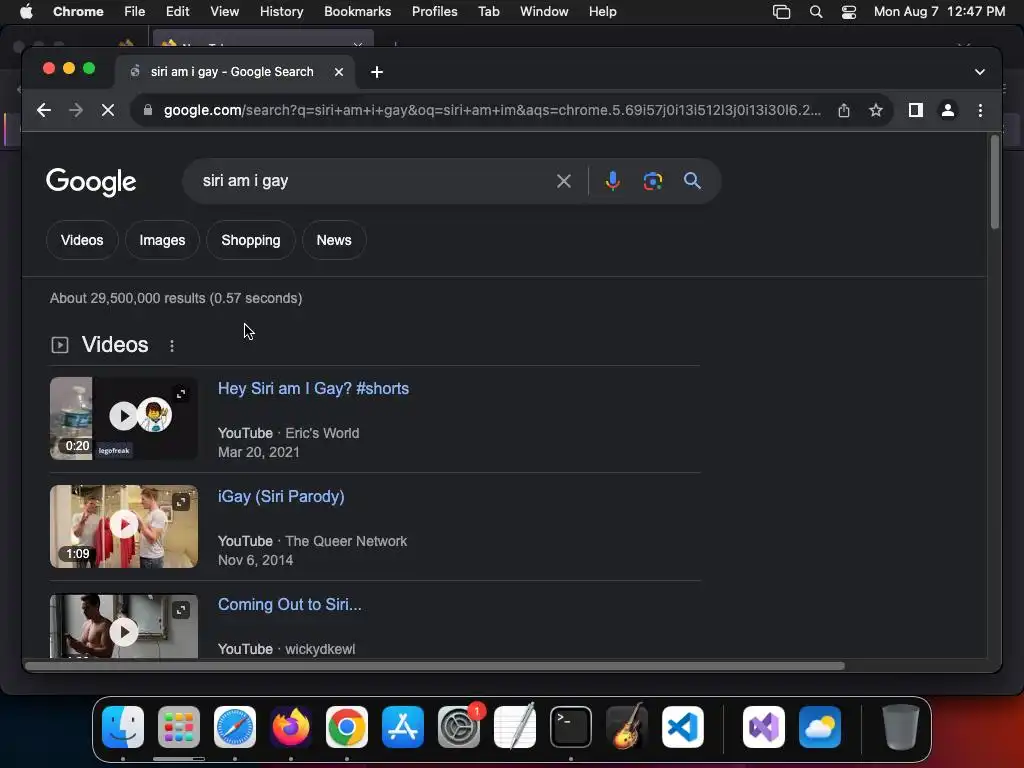Viewport: 1024px width, 768px height.
Task: Click the horizontal page scrollbar
Action: 434,666
